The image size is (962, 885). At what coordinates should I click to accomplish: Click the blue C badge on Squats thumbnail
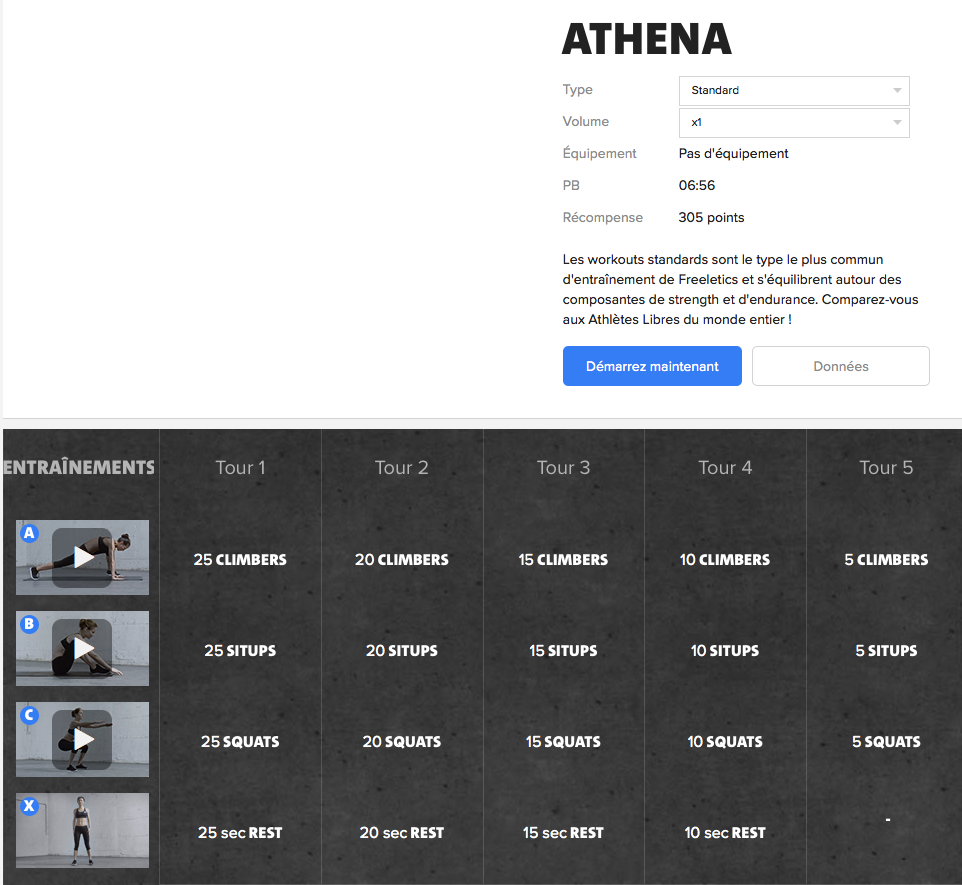29,714
